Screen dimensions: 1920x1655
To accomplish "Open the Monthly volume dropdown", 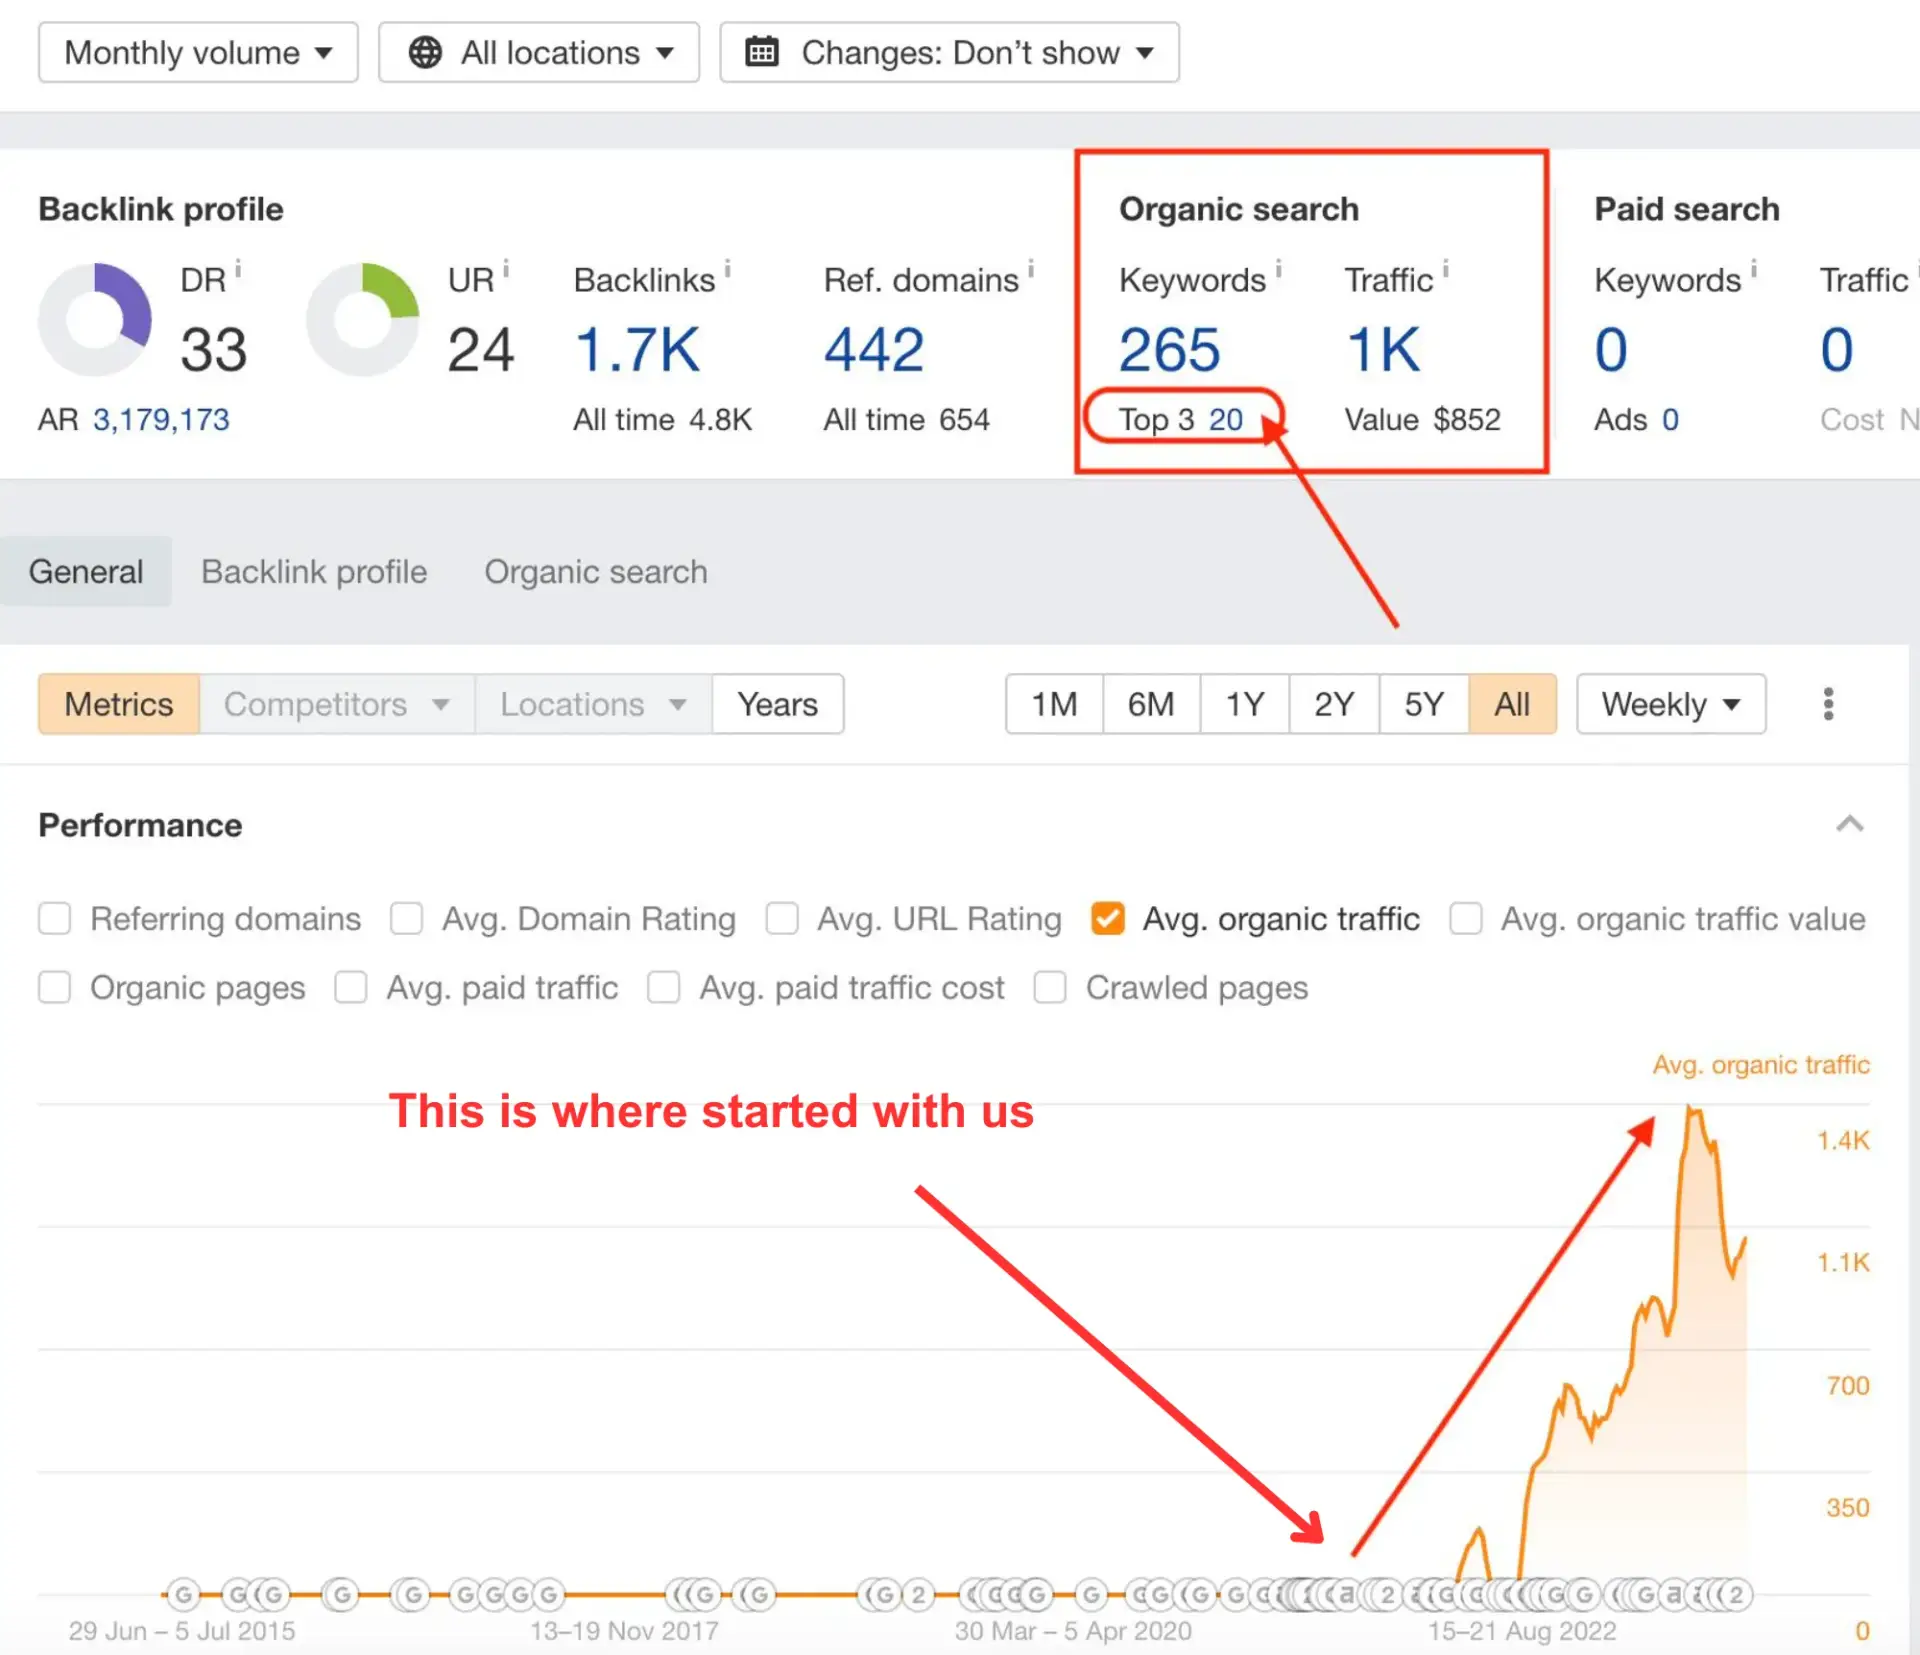I will [x=198, y=52].
